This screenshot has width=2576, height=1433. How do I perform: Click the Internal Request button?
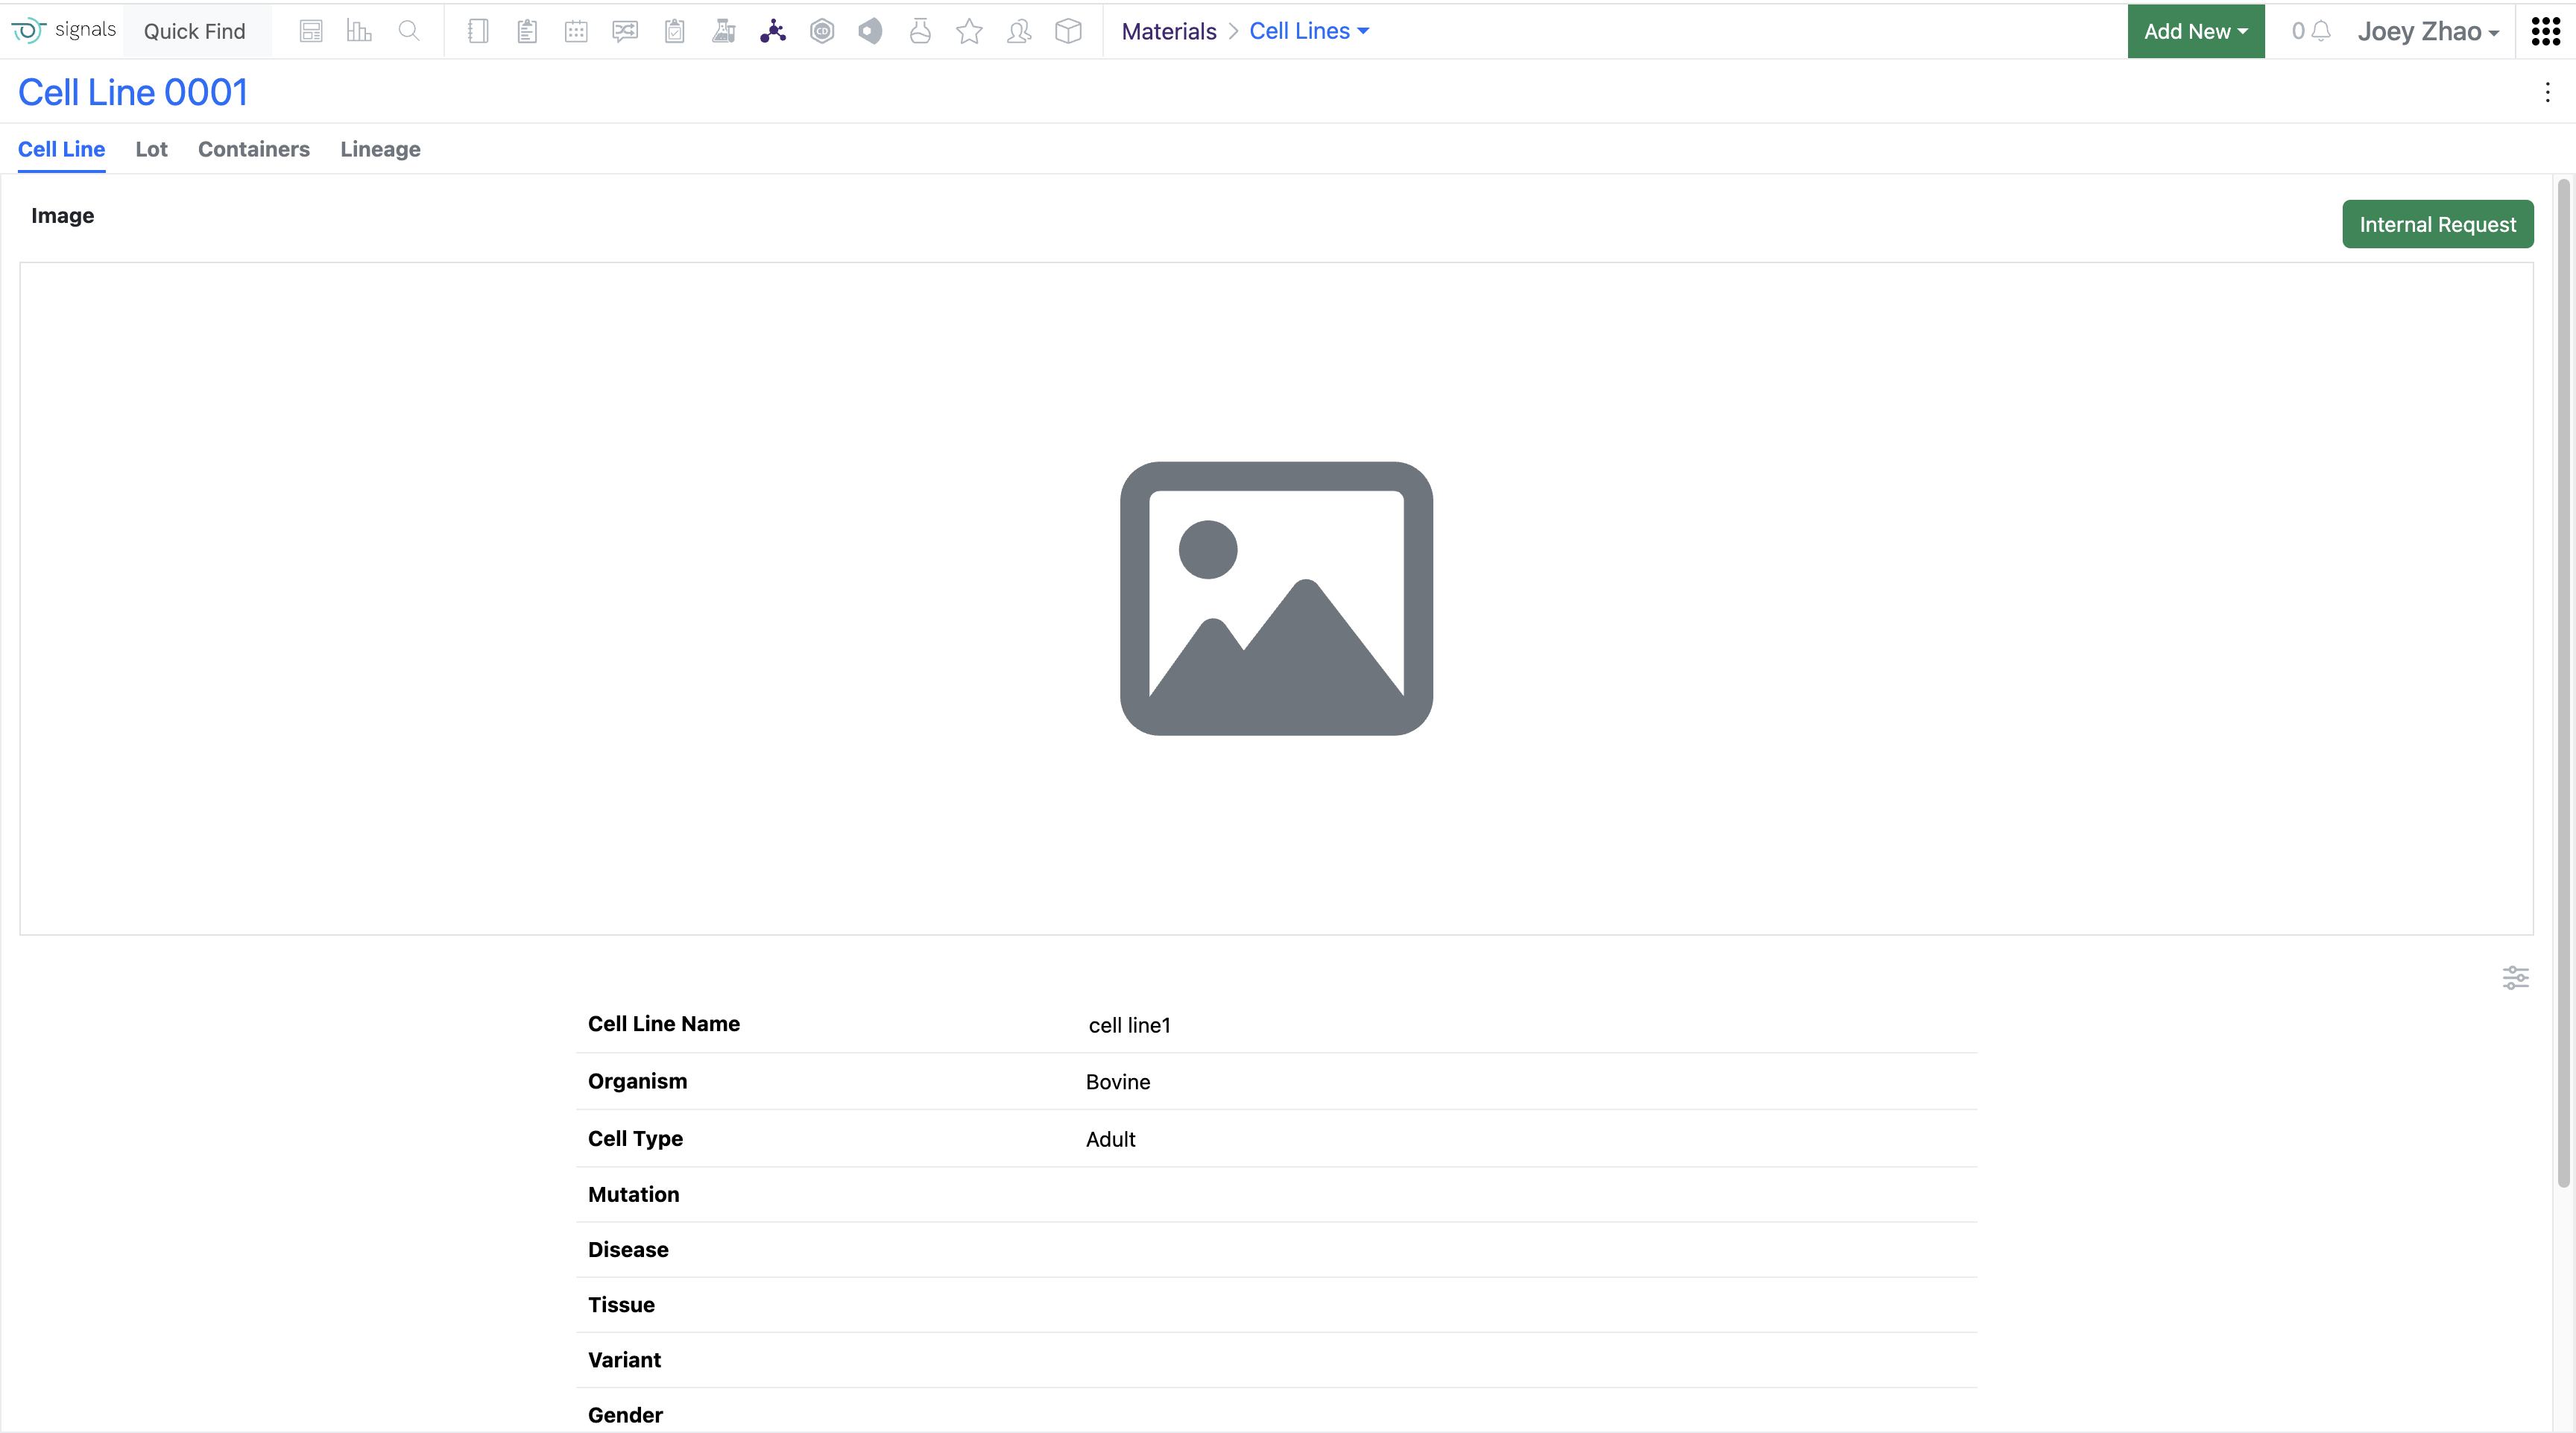[2437, 224]
